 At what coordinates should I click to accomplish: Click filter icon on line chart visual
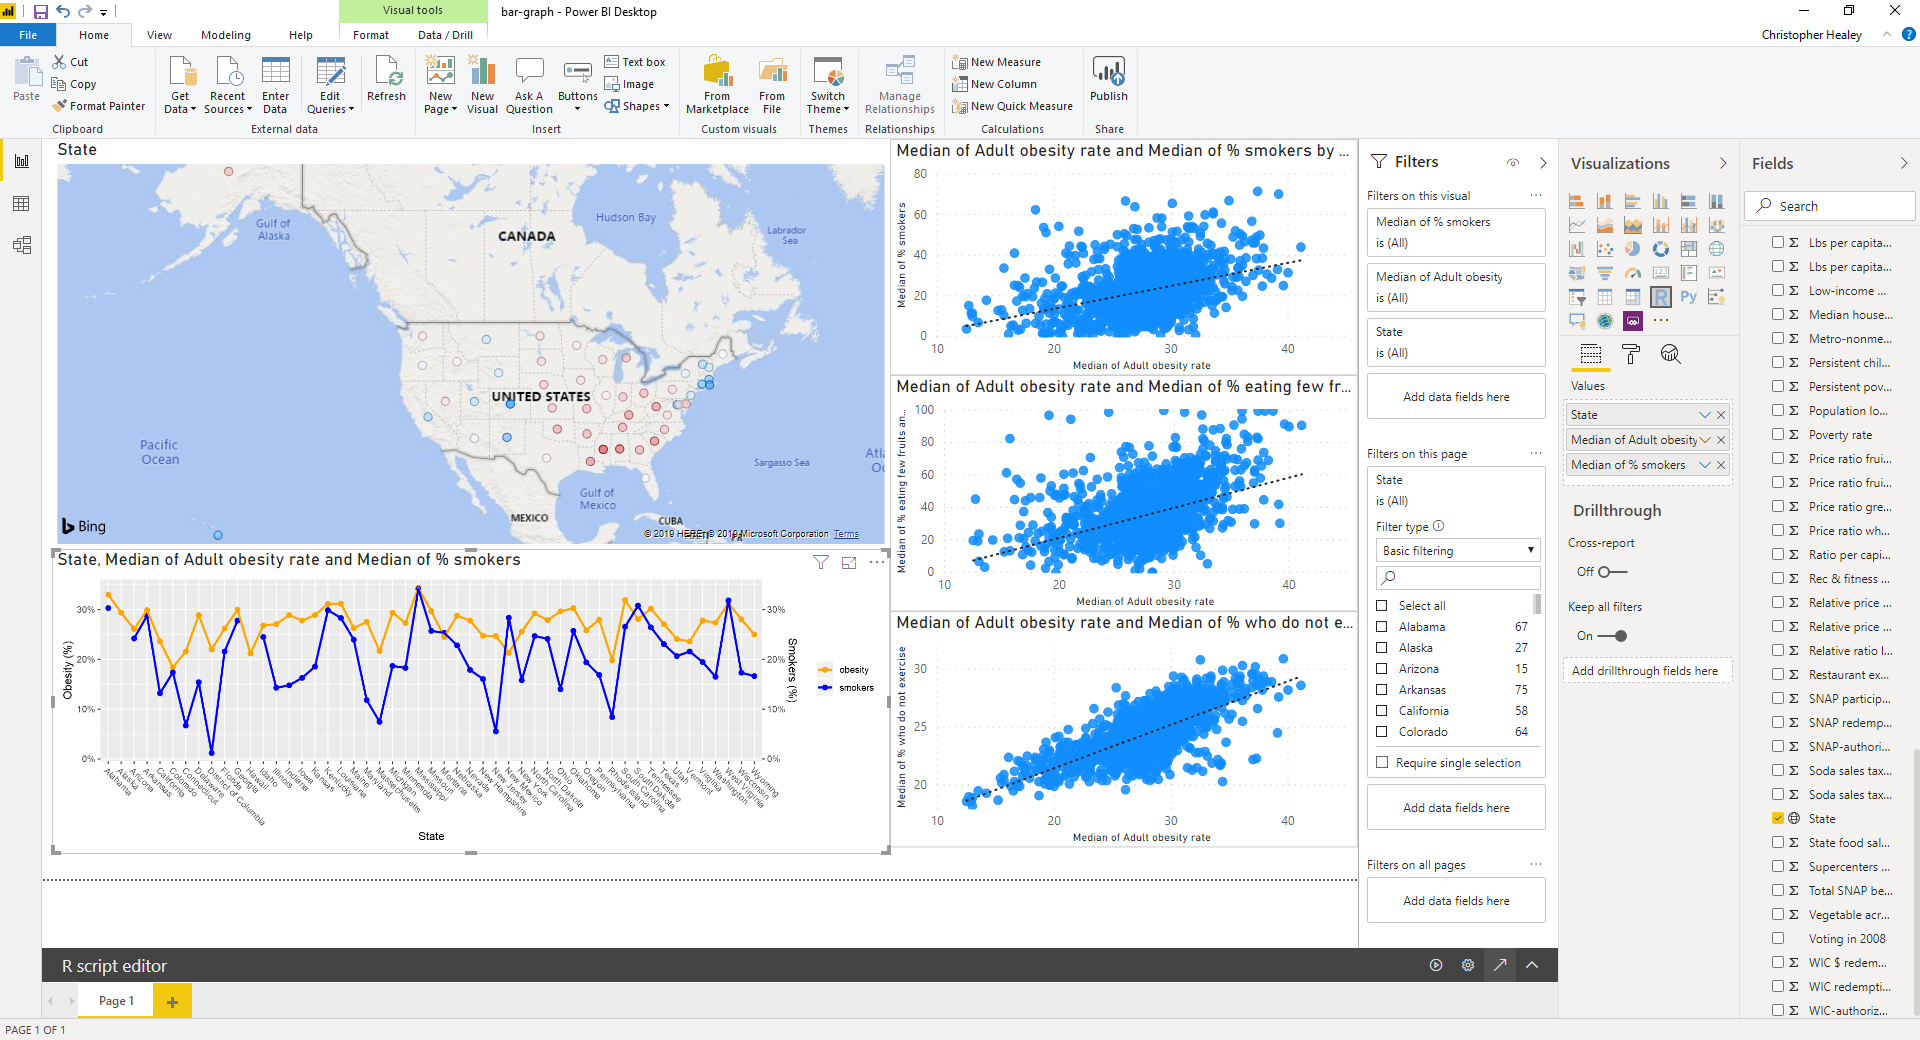[821, 562]
